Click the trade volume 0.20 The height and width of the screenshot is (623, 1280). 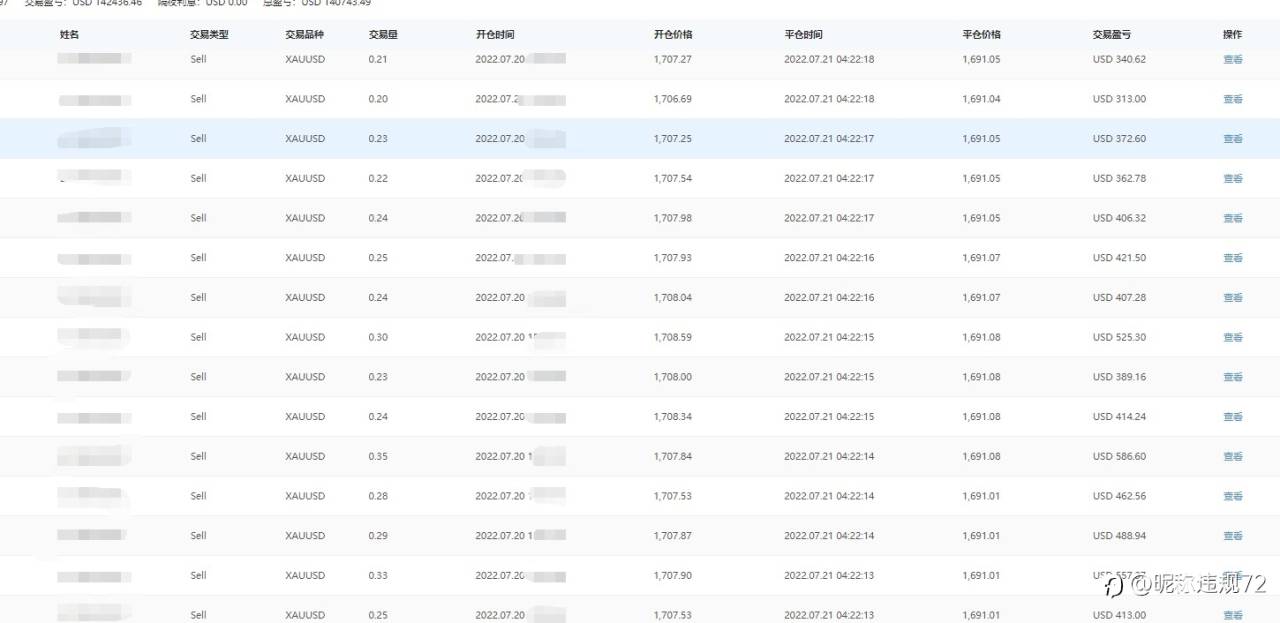pyautogui.click(x=378, y=99)
